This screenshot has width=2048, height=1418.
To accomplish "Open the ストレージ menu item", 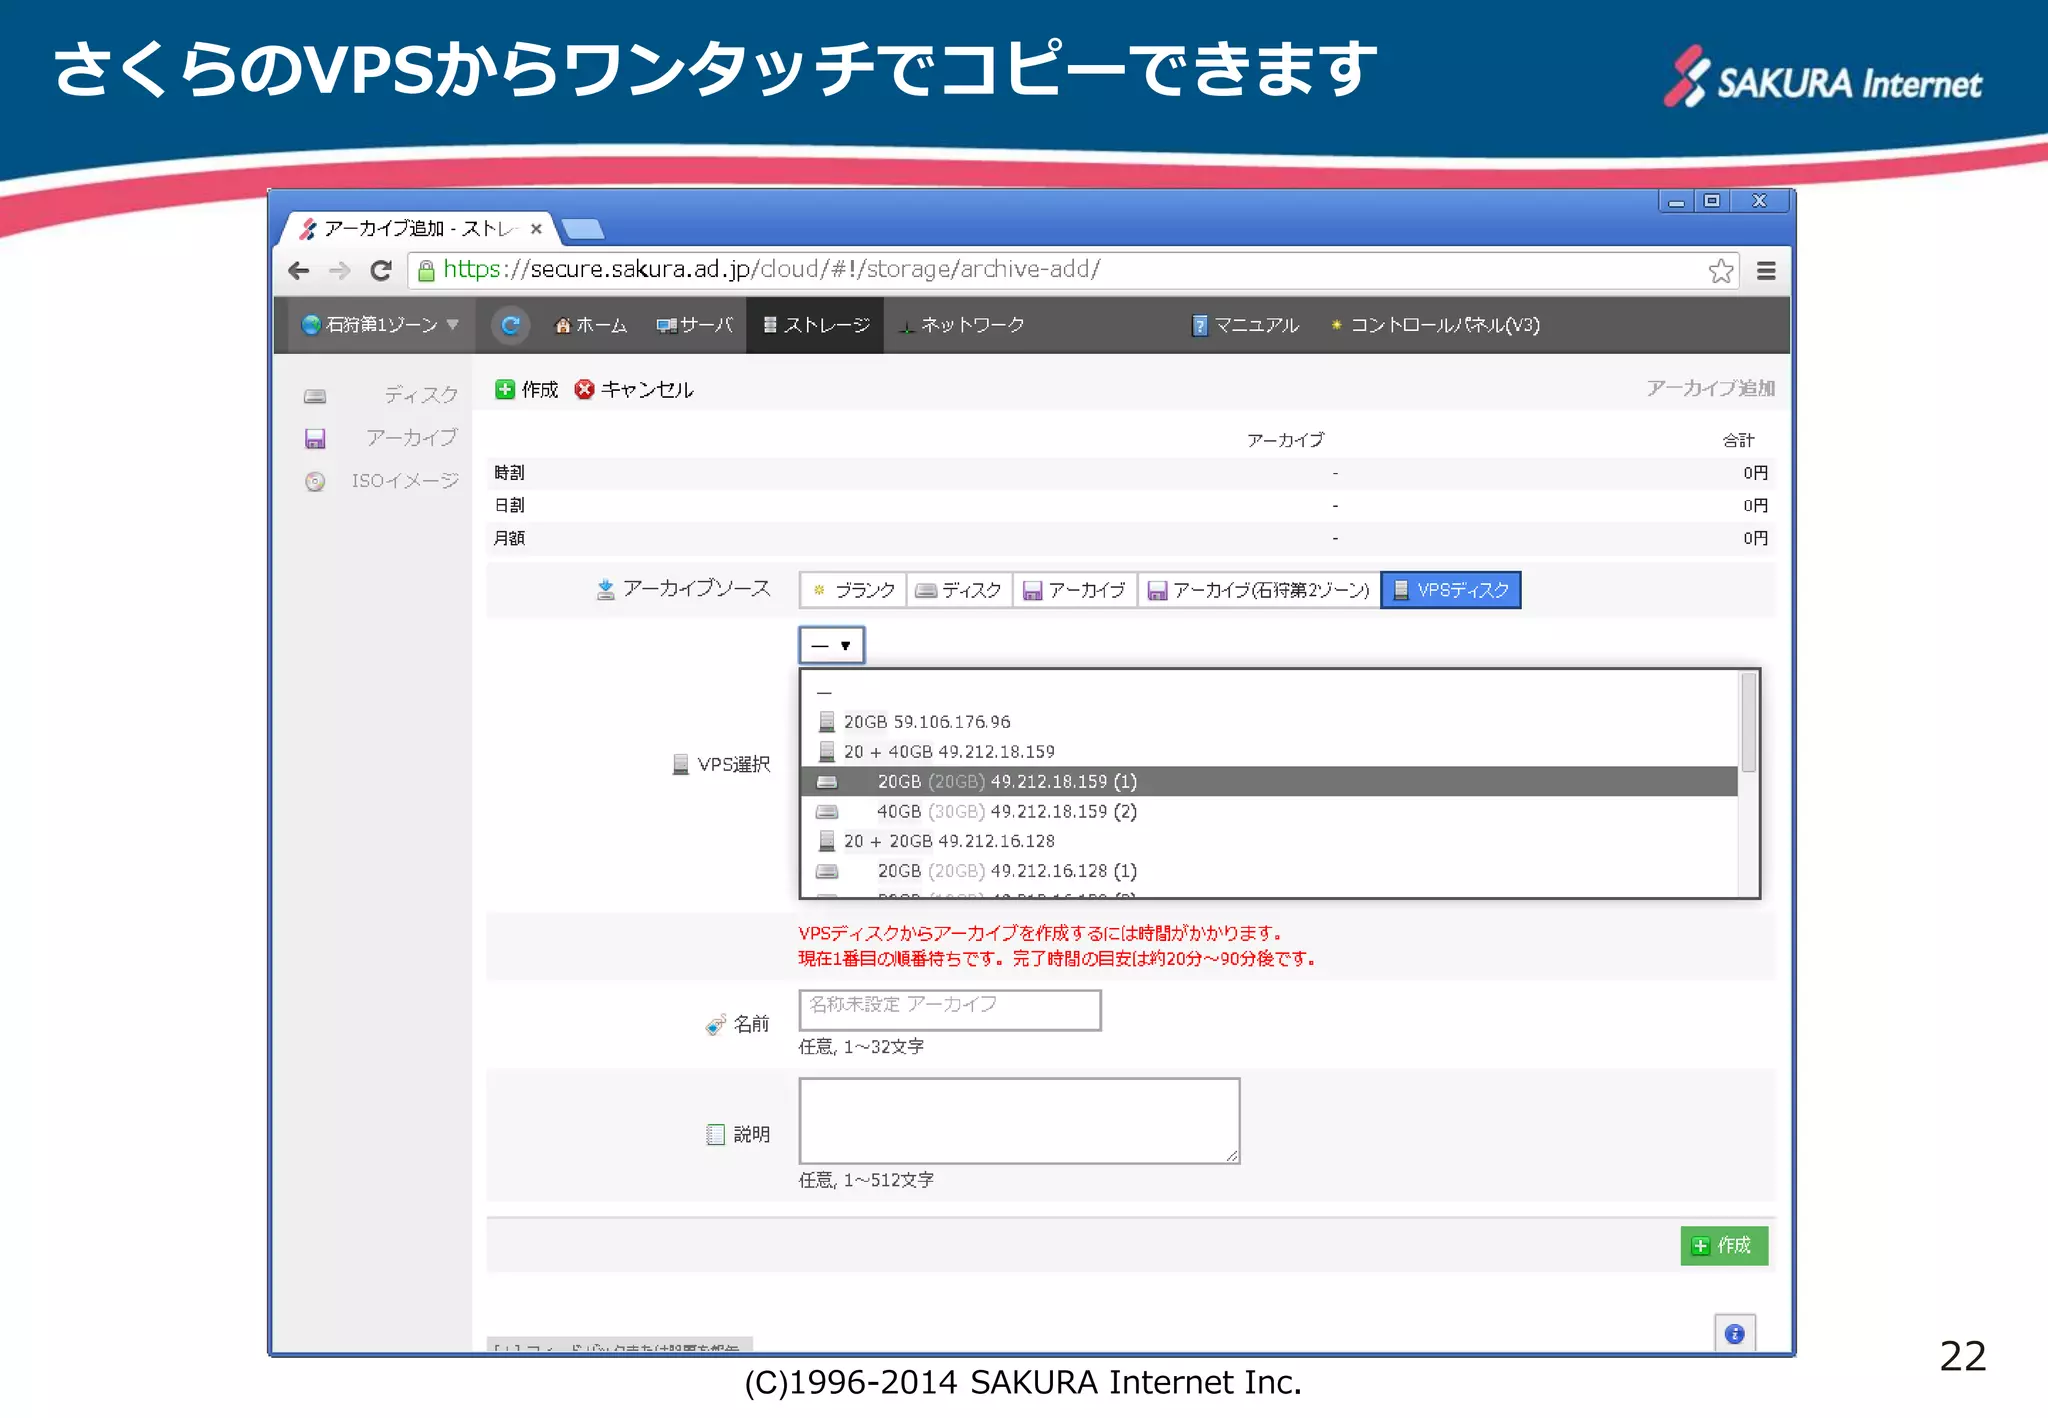I will pyautogui.click(x=815, y=325).
